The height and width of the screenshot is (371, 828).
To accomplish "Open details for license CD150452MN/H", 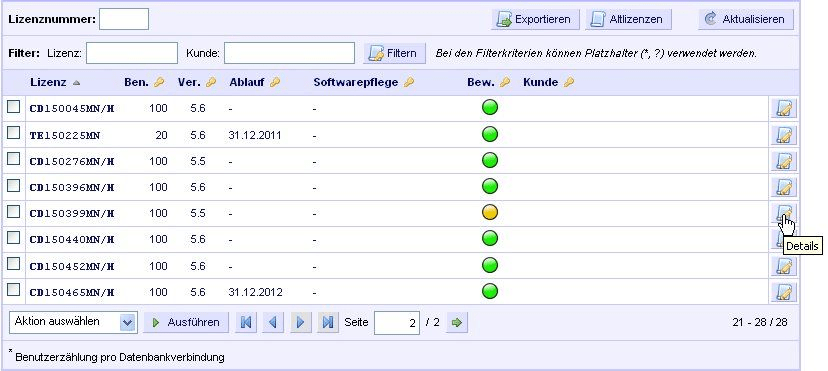I will tap(784, 266).
